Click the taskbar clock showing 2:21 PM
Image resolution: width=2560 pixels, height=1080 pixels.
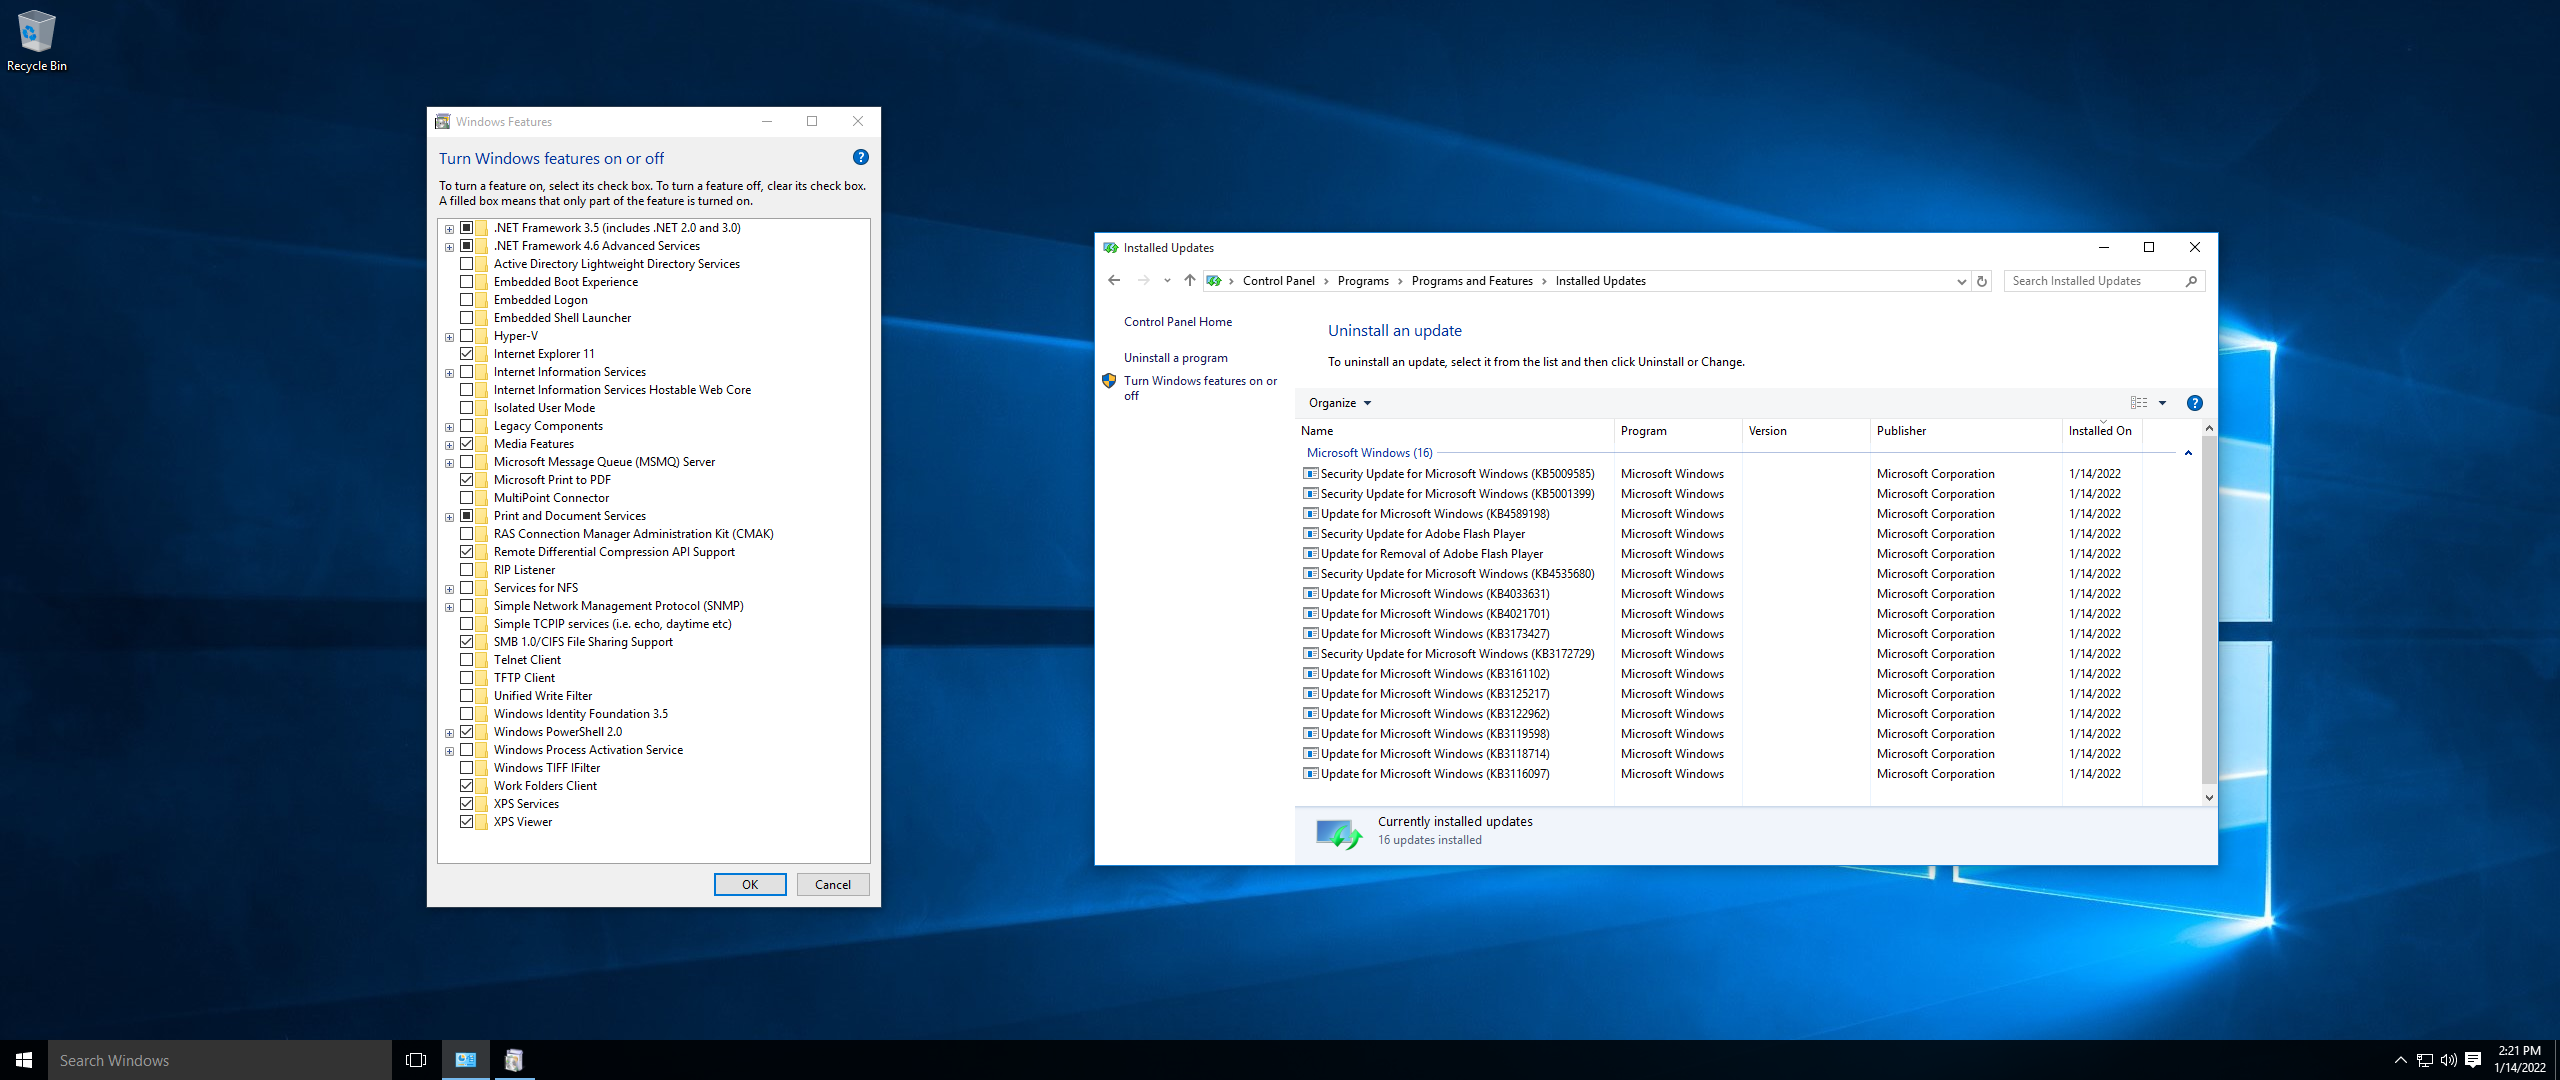click(2518, 1060)
